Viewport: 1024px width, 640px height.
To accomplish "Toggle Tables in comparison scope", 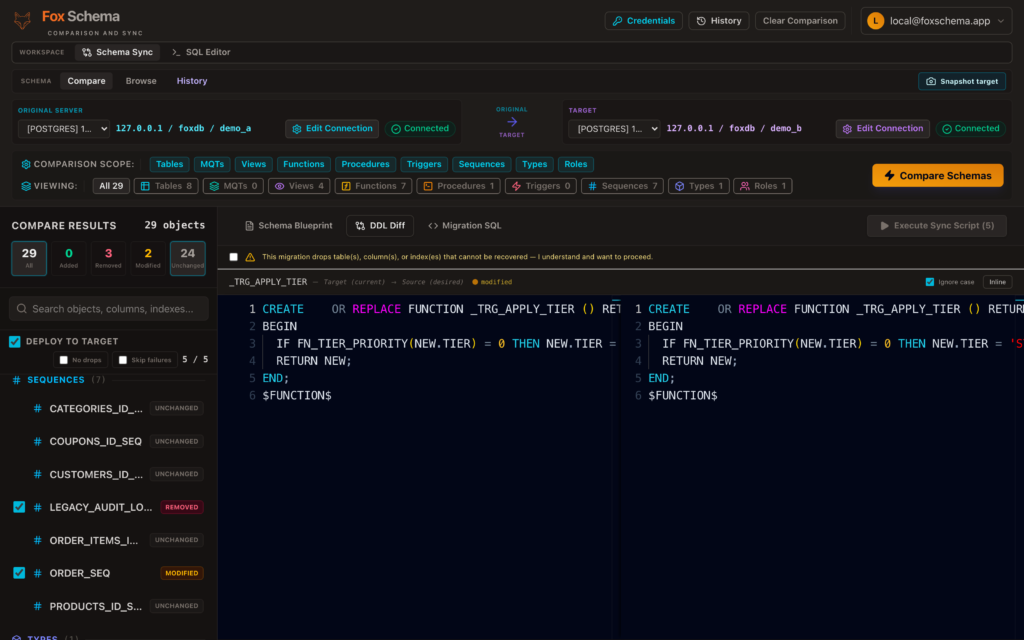I will pos(169,165).
